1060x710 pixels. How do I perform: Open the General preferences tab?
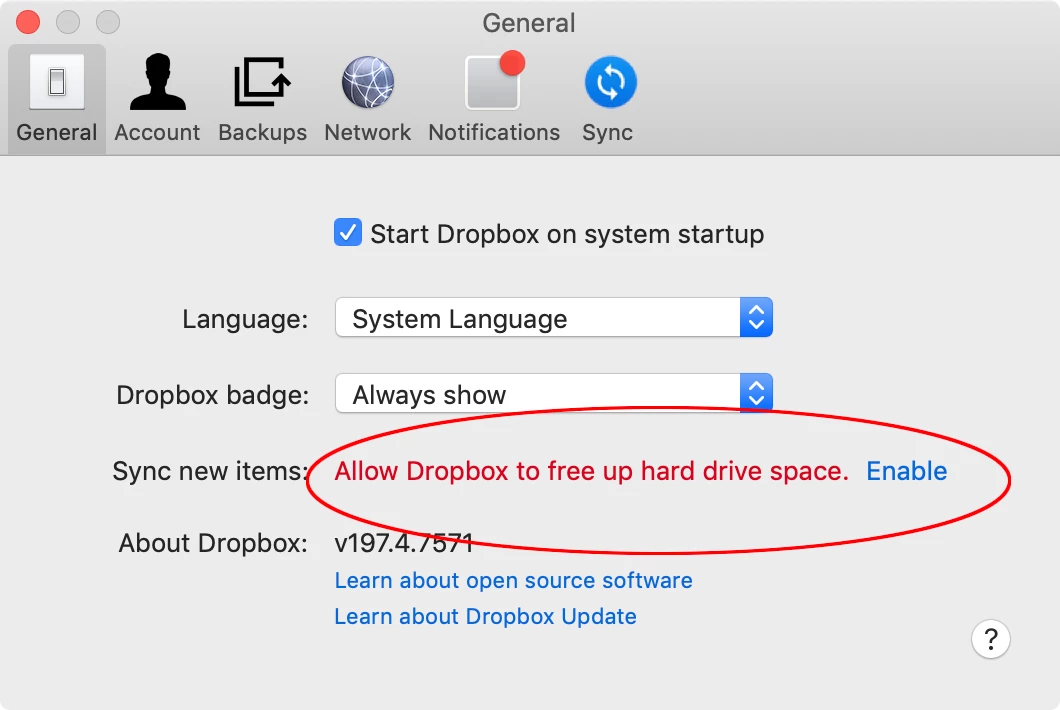coord(57,99)
